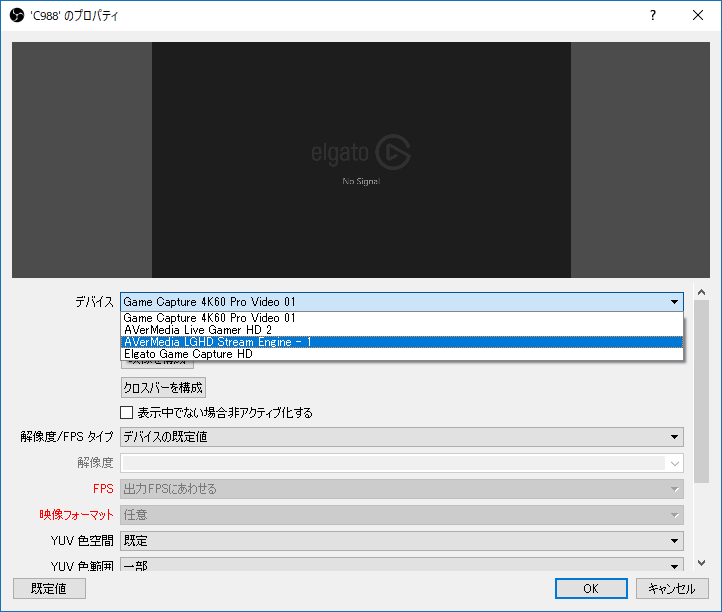The height and width of the screenshot is (612, 722).
Task: Click the vertical scrollbar thumb
Action: [x=701, y=391]
